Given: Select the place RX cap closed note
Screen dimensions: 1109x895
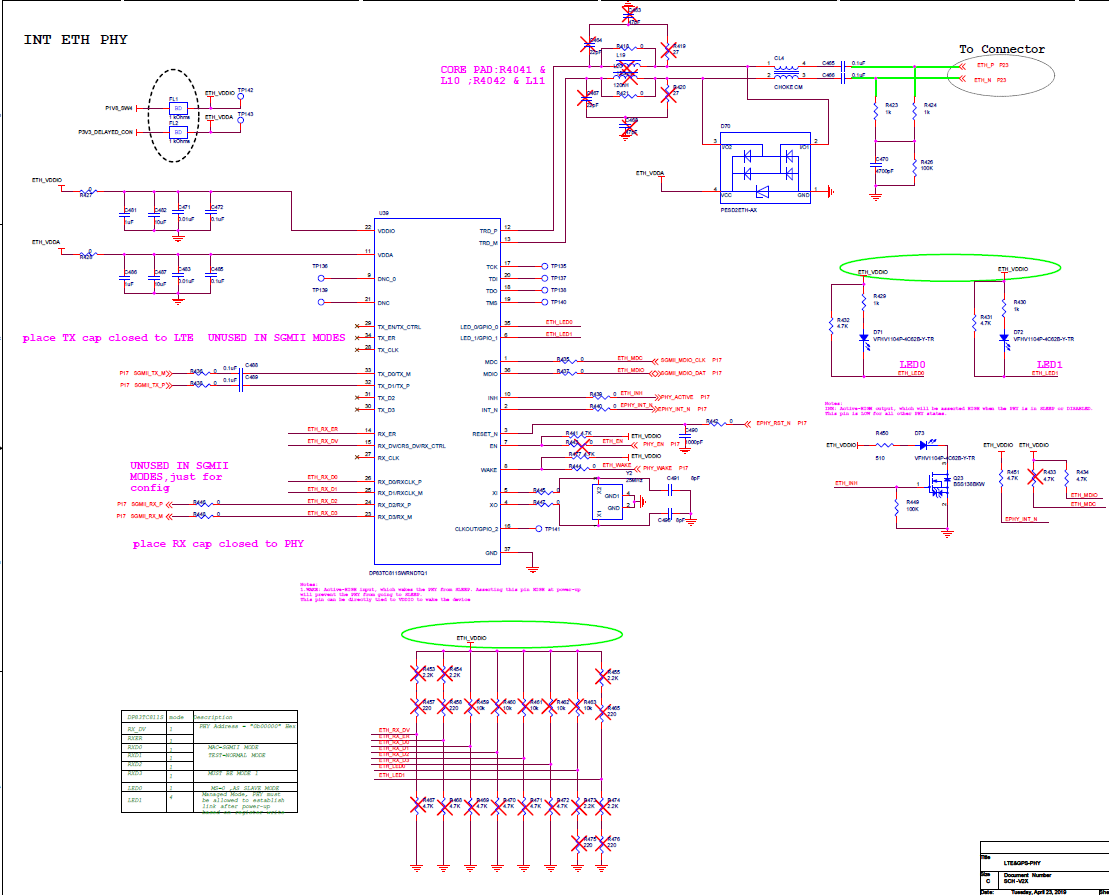Looking at the screenshot, I should click(218, 543).
